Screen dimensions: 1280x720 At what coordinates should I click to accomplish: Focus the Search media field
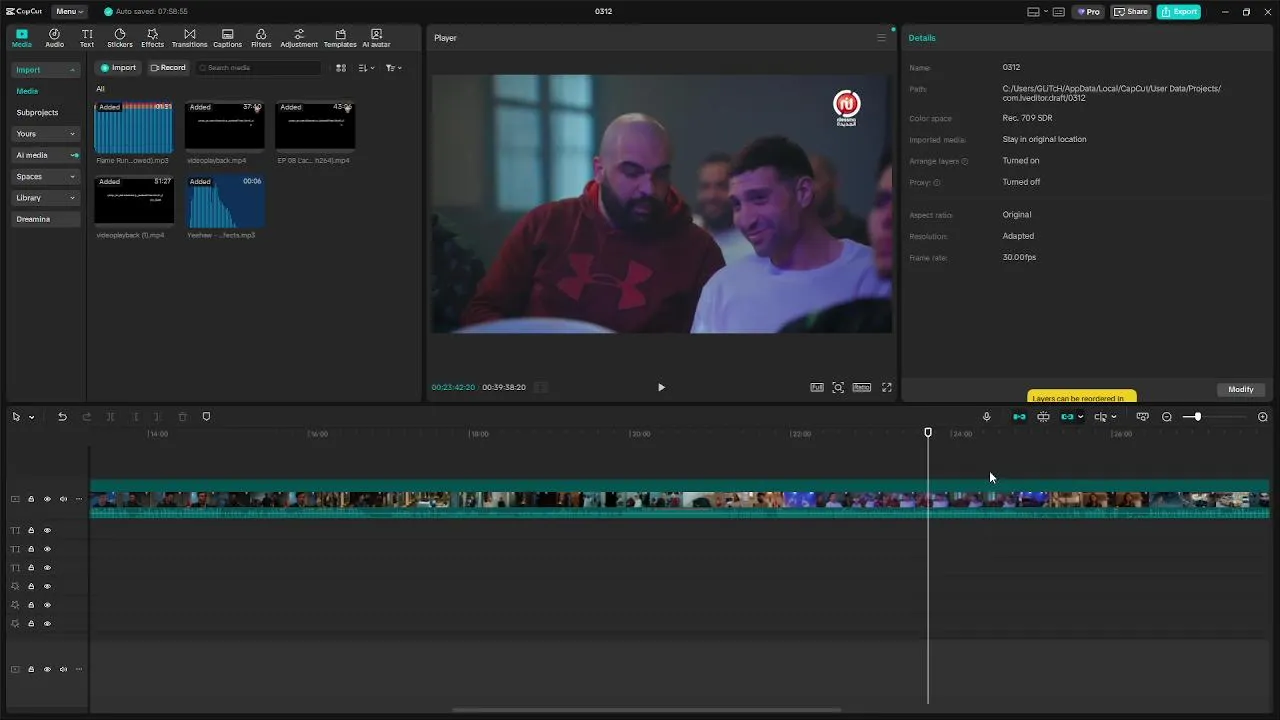259,68
